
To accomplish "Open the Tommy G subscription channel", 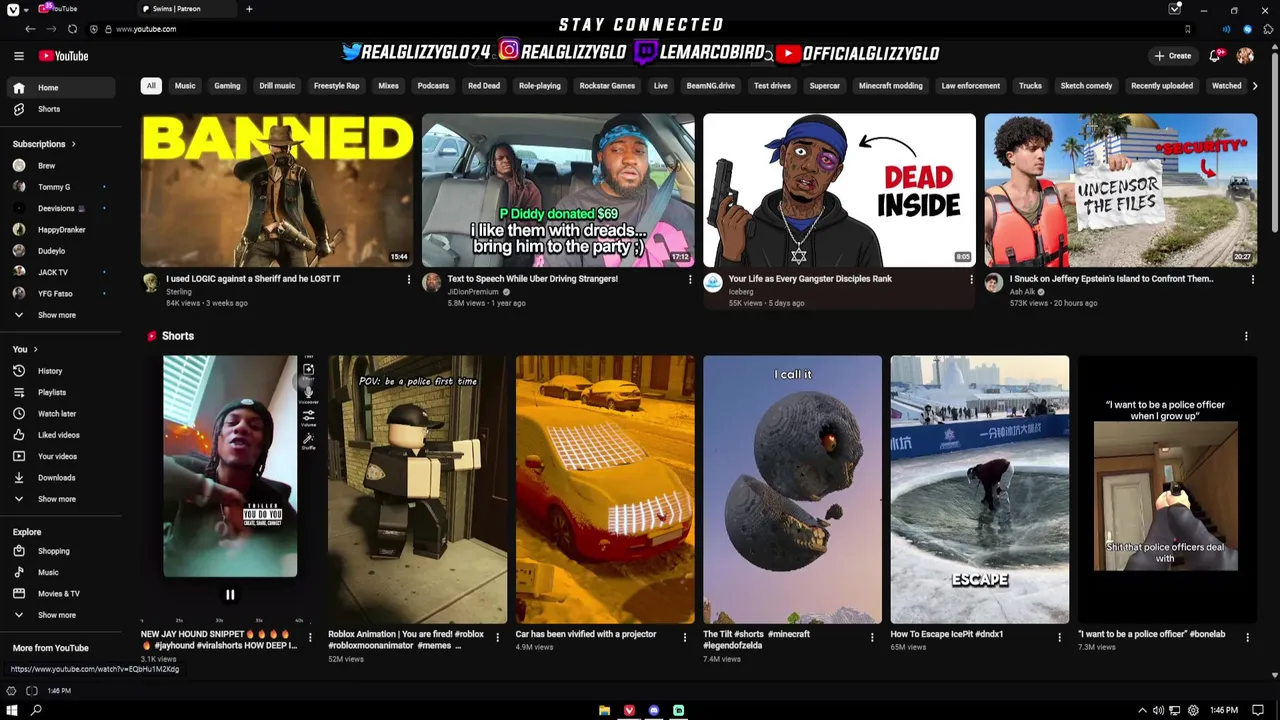I will click(x=61, y=187).
